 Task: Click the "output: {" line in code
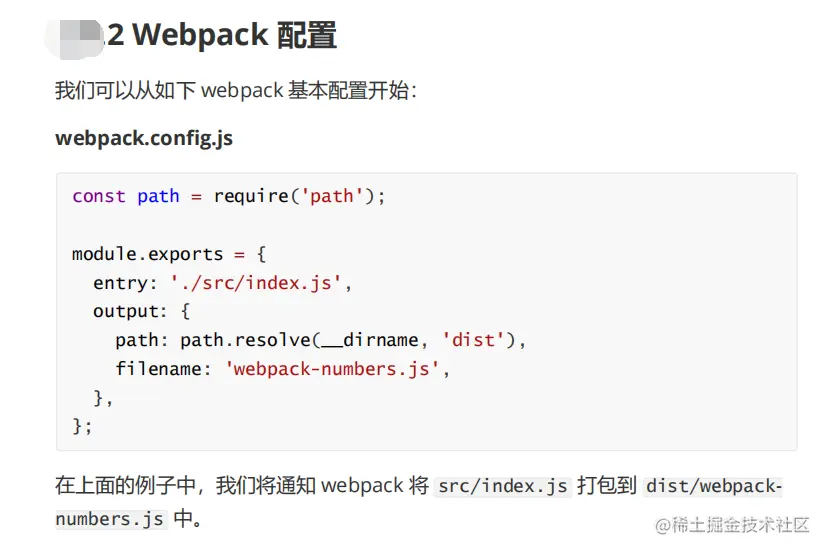pos(141,311)
